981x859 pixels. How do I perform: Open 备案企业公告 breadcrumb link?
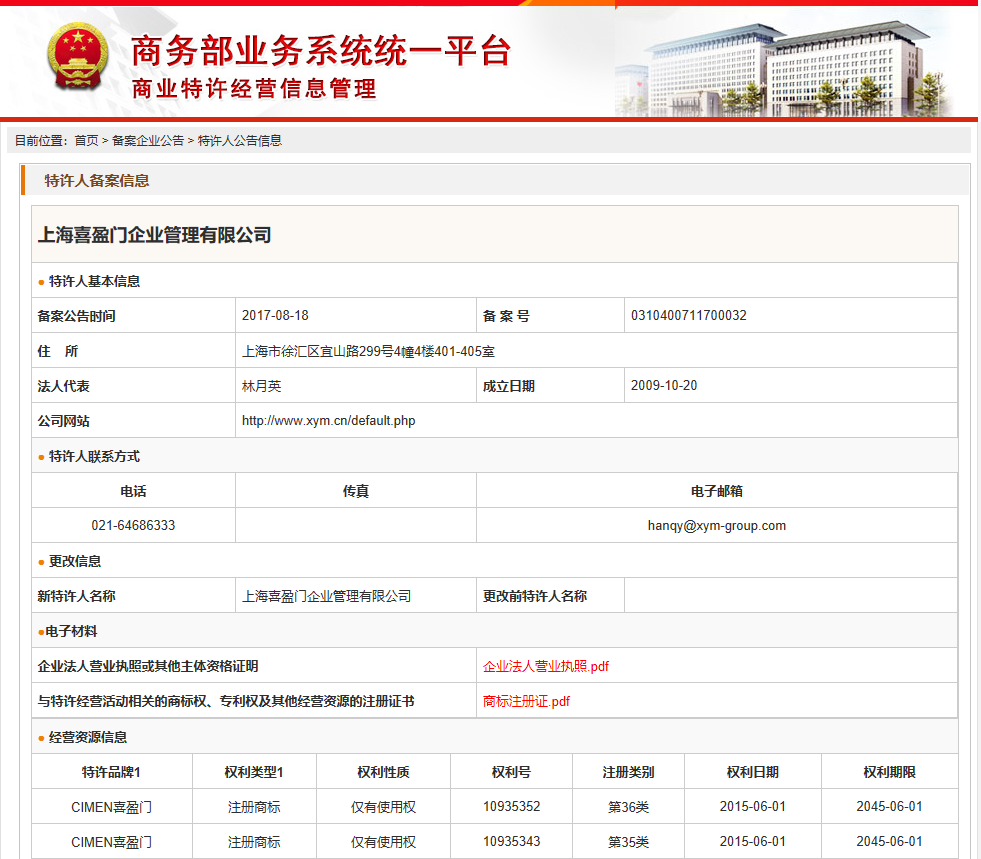pyautogui.click(x=148, y=141)
